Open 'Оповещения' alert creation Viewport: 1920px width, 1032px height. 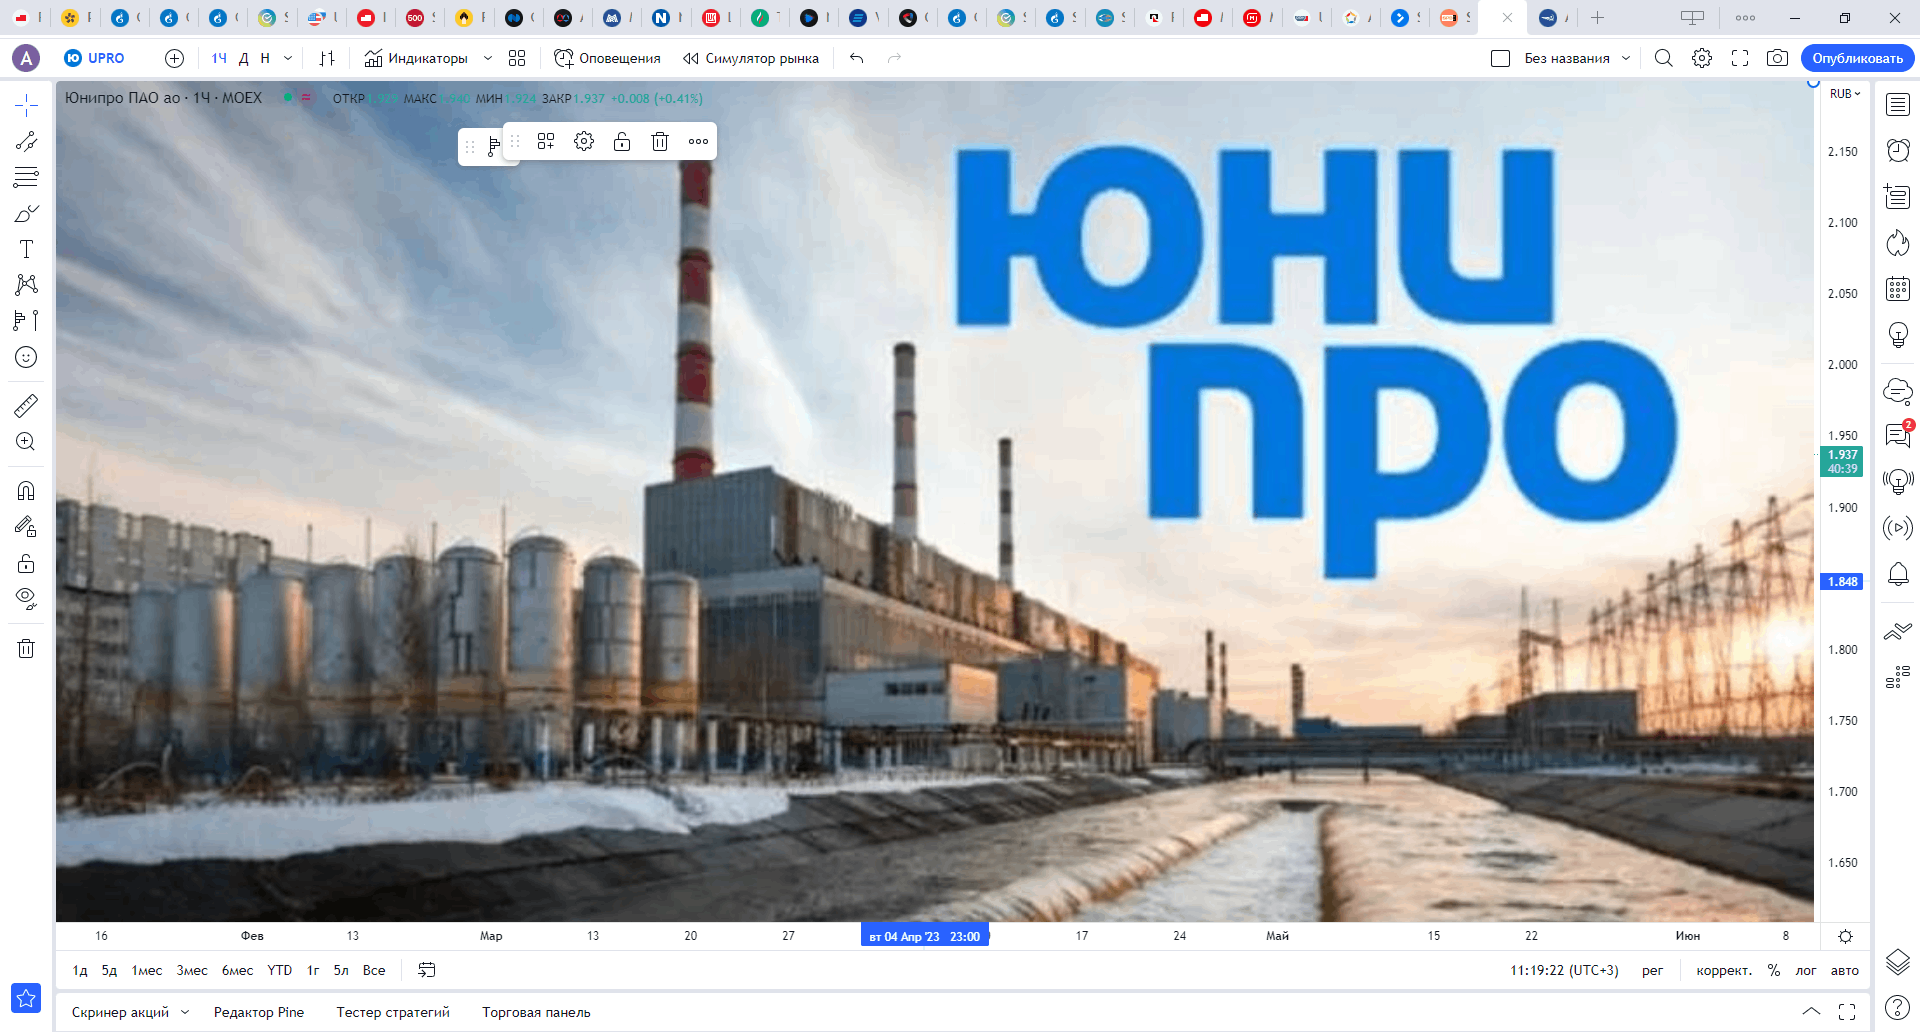[x=607, y=58]
